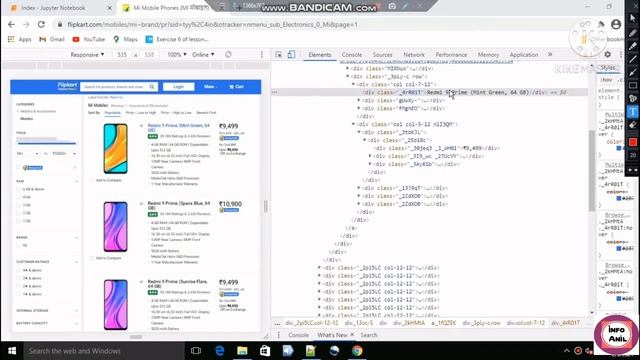This screenshot has height=360, width=640.
Task: Open the What's New drawer tab
Action: (332, 335)
